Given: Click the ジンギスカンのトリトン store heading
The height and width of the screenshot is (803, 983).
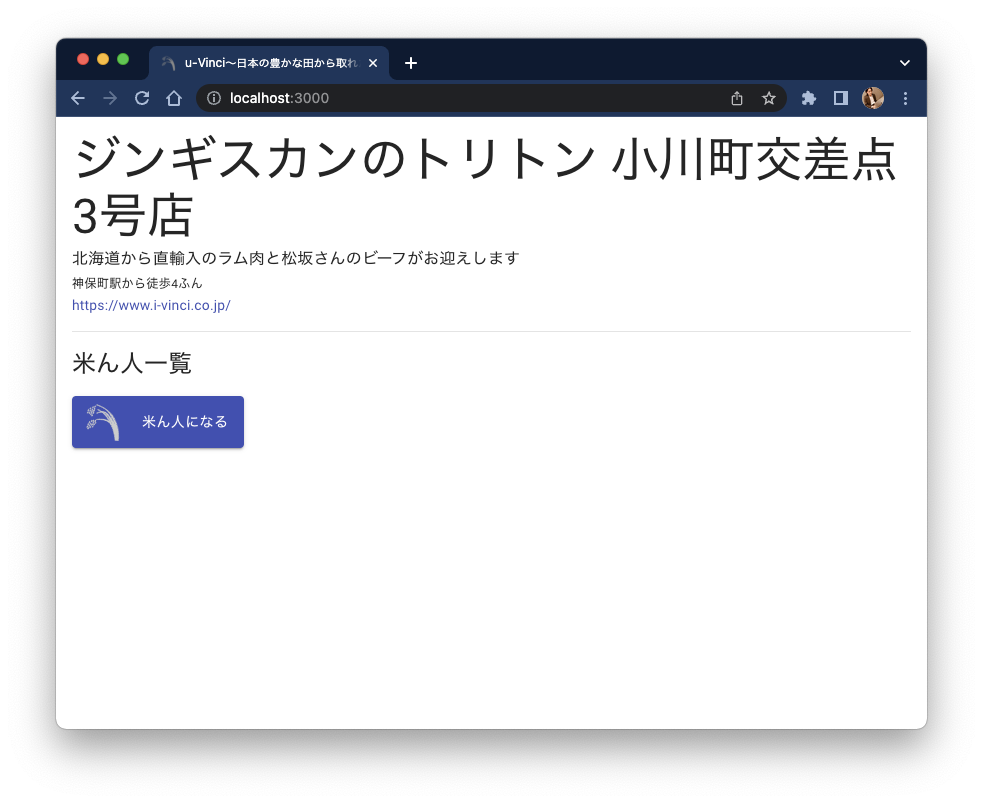Looking at the screenshot, I should pyautogui.click(x=485, y=187).
